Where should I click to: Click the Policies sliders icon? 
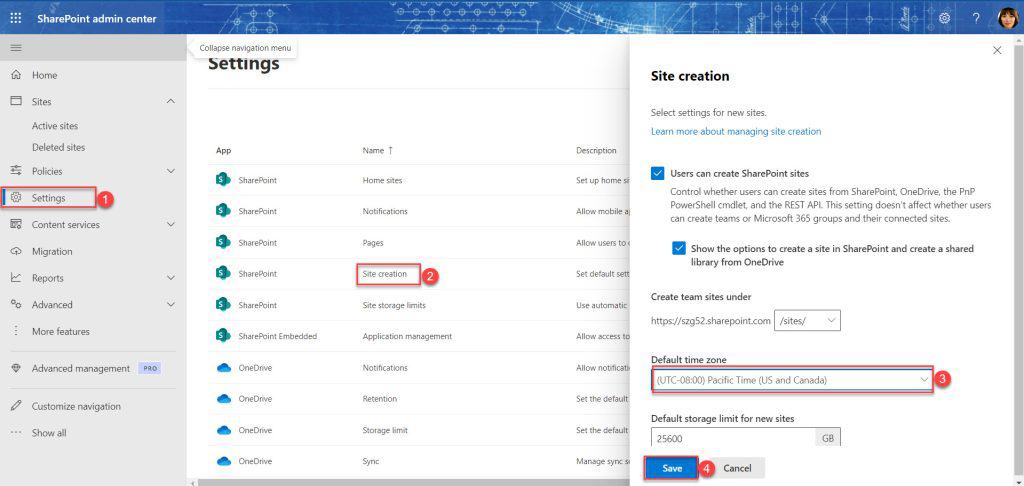(16, 171)
